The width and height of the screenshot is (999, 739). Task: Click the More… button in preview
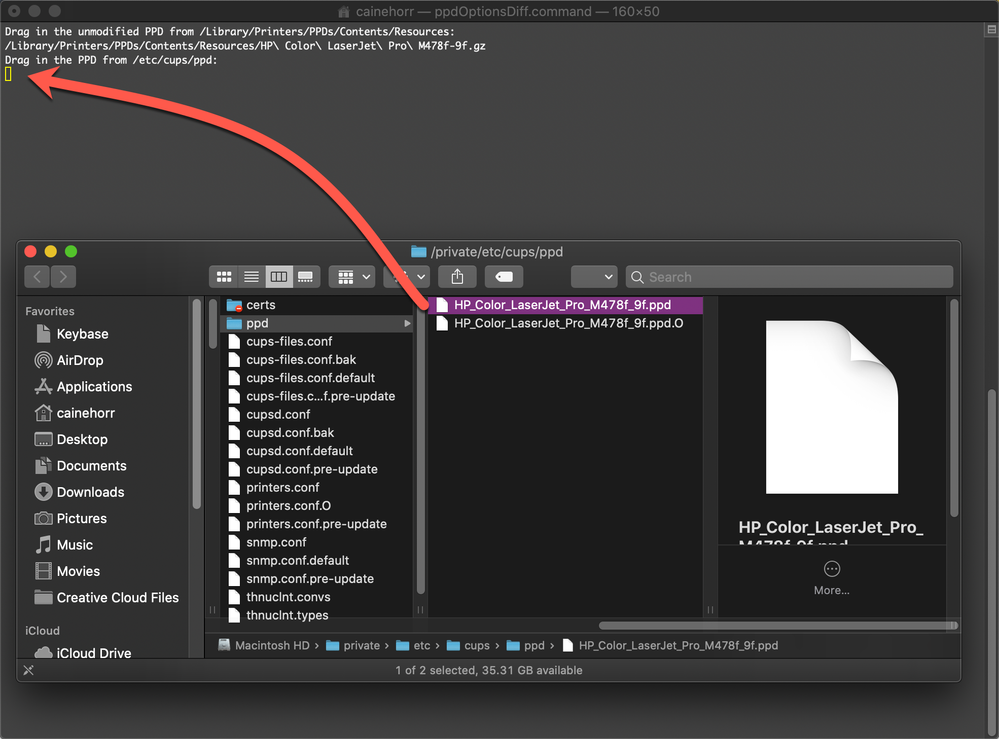click(831, 578)
